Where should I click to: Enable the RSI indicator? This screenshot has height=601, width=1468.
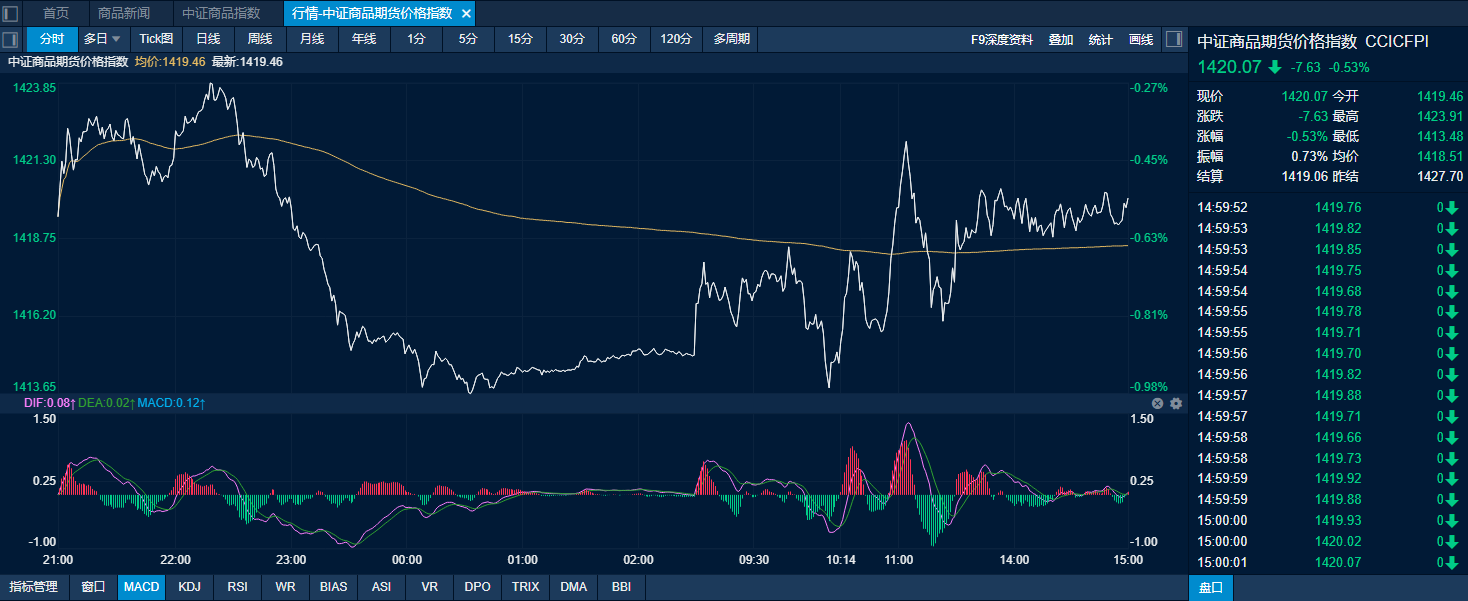[x=237, y=587]
